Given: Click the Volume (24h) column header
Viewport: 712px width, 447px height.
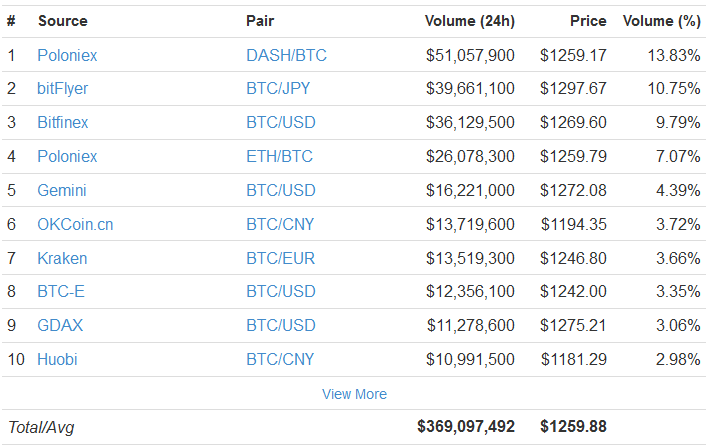Looking at the screenshot, I should [470, 20].
